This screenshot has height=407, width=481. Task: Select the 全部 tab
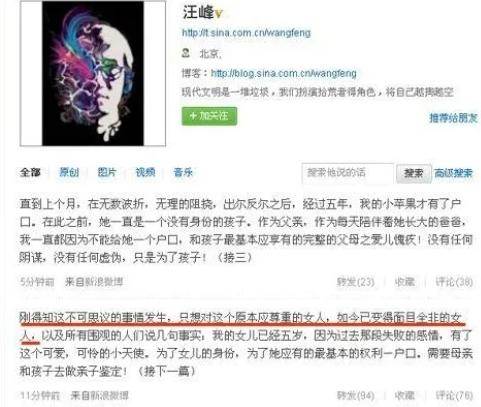(30, 172)
